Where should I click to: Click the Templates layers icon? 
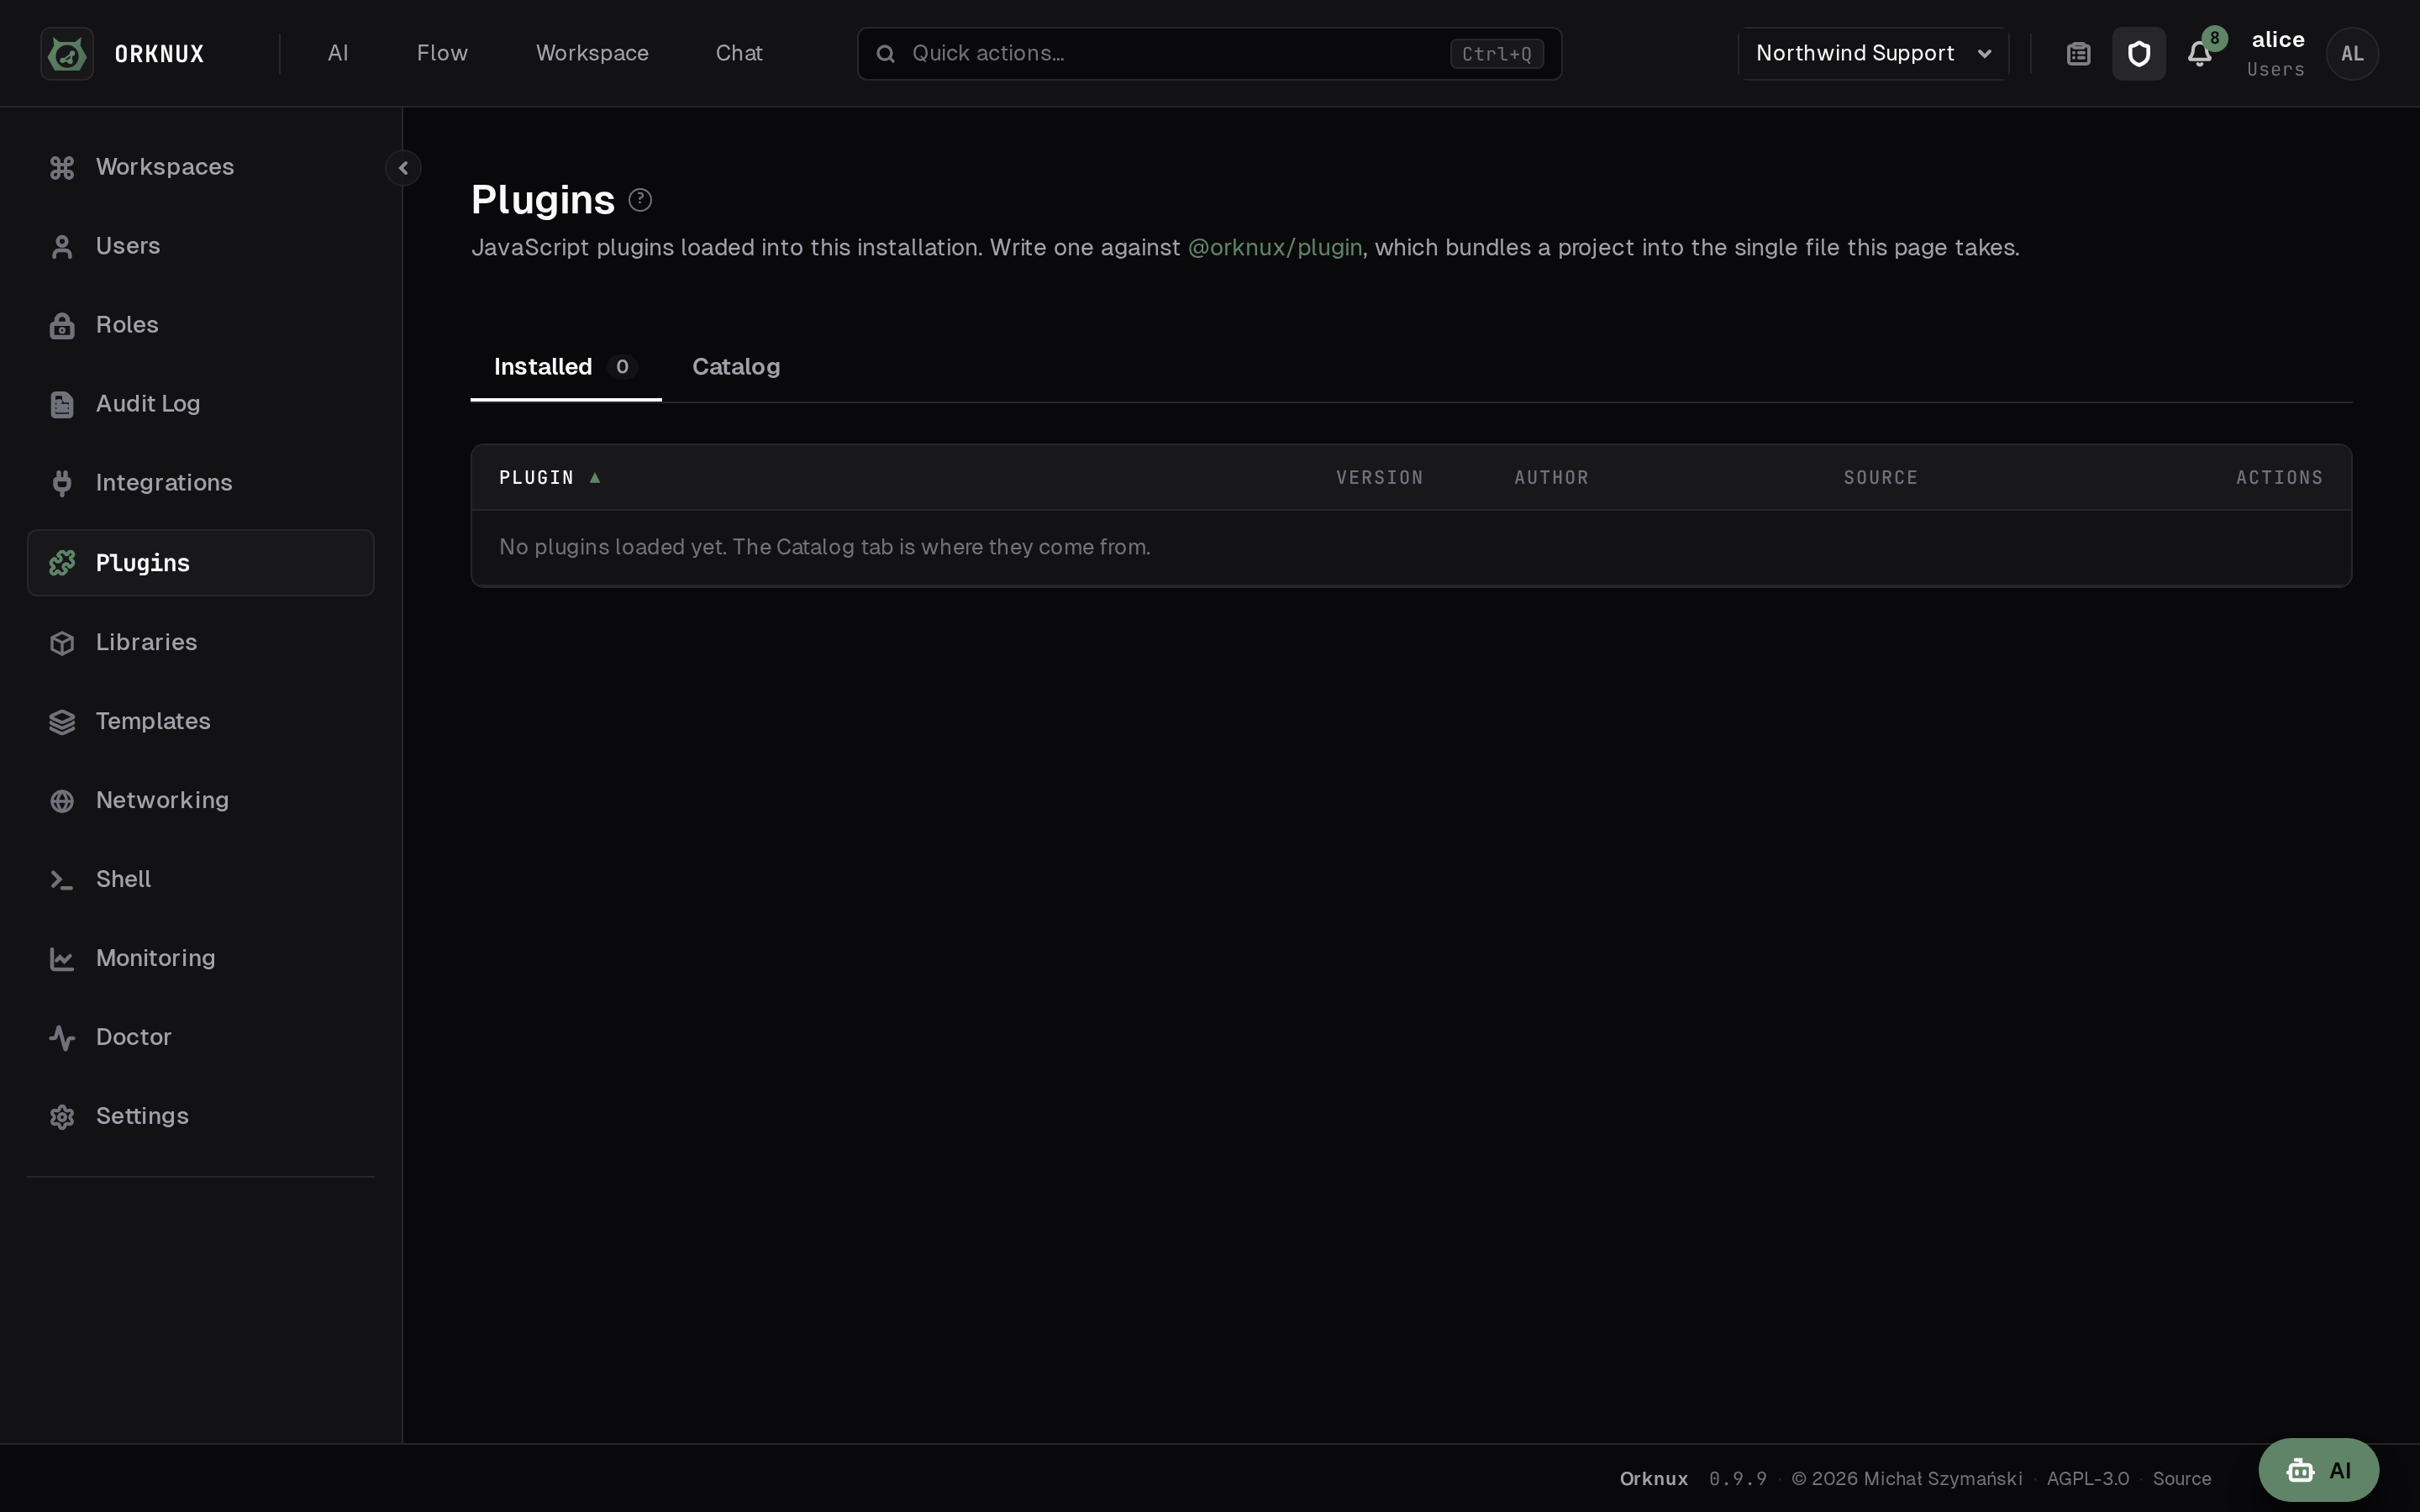pyautogui.click(x=62, y=722)
